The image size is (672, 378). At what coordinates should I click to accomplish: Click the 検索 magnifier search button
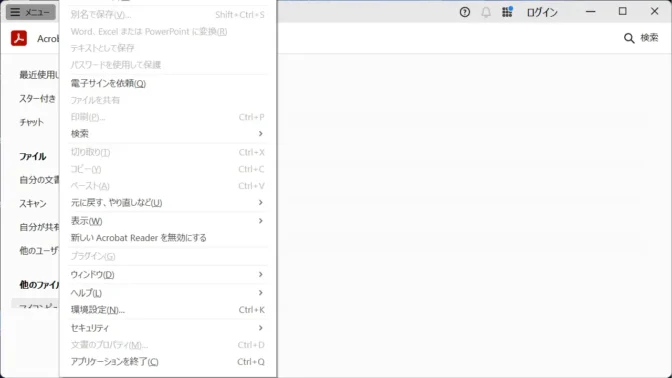click(x=641, y=38)
